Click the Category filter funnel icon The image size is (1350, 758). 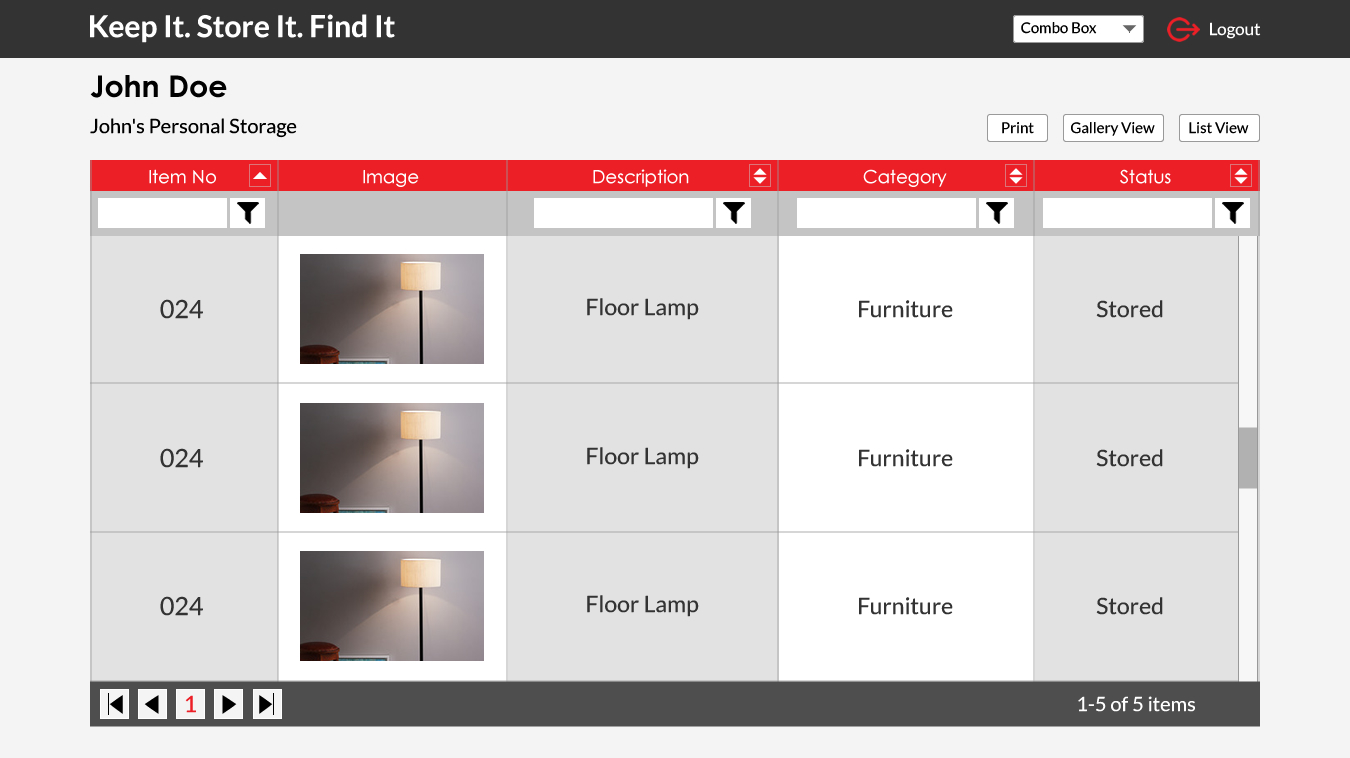click(x=996, y=212)
